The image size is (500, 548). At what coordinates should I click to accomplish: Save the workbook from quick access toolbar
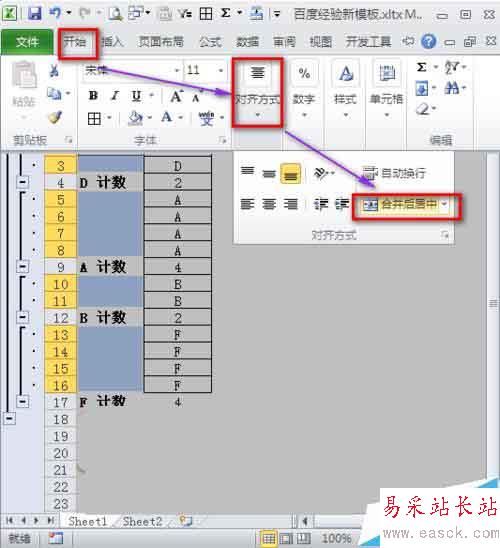[x=34, y=13]
